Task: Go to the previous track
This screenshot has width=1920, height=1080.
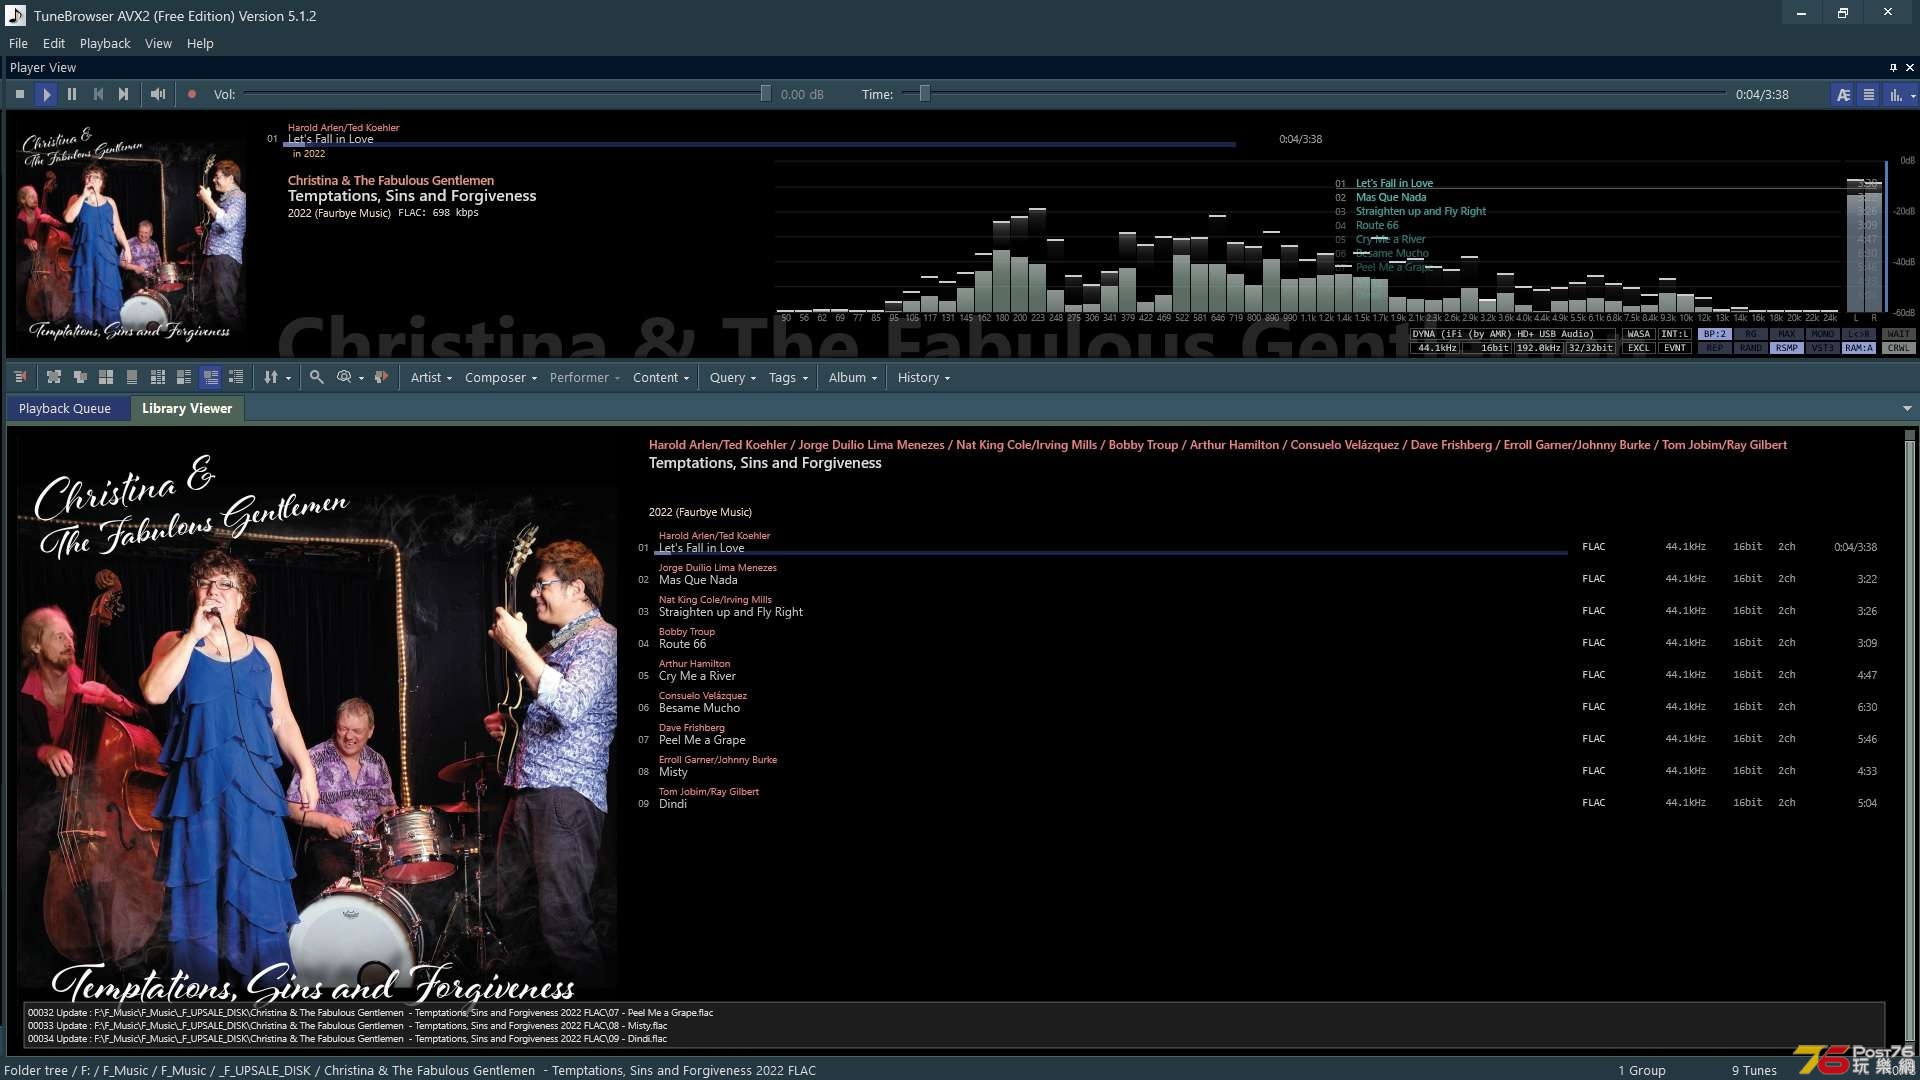Action: pos(98,94)
